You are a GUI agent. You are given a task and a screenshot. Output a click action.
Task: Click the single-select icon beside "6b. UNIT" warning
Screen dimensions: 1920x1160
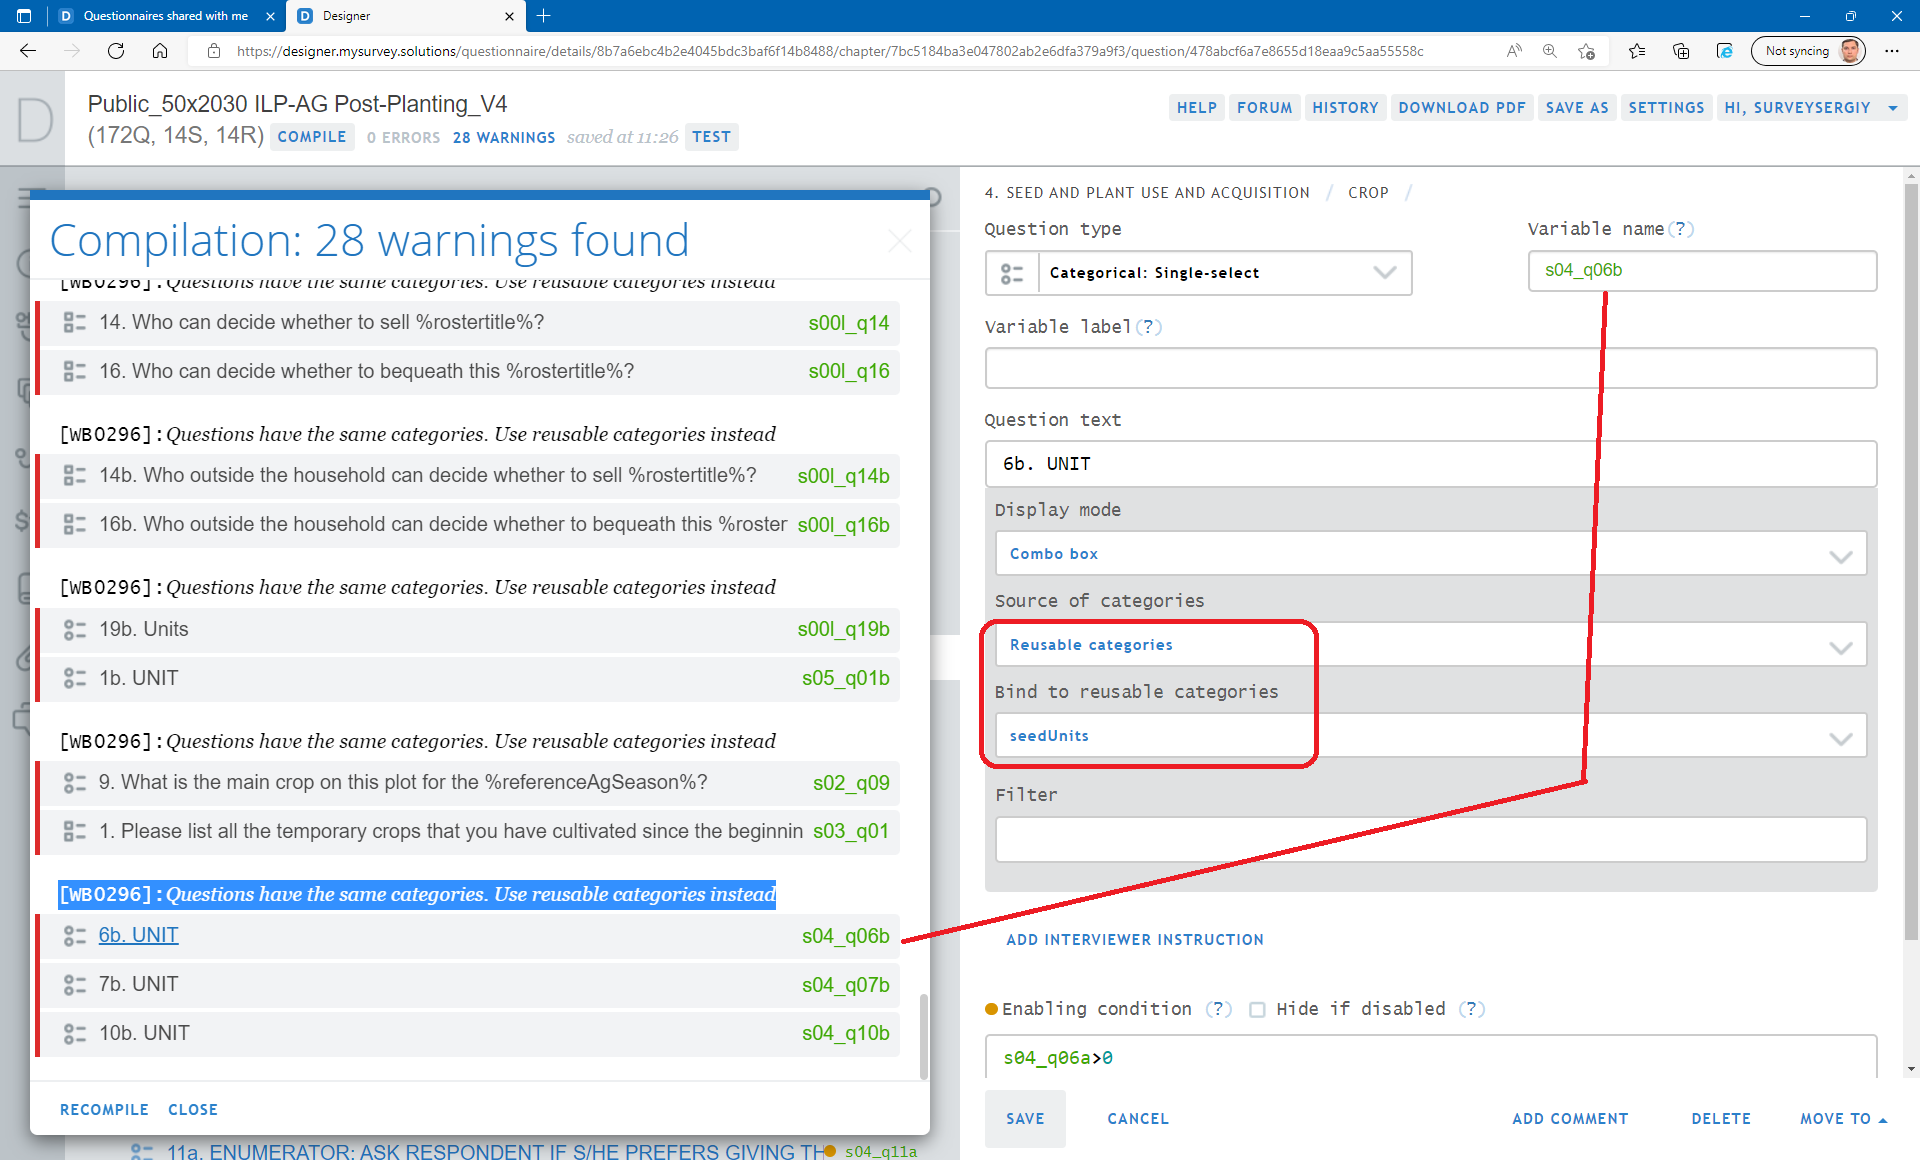pos(75,935)
